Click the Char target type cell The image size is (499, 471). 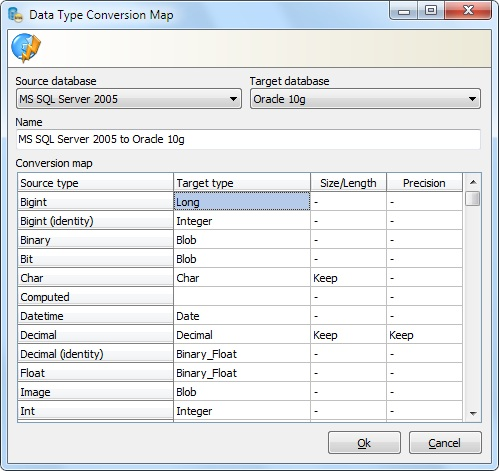click(242, 277)
